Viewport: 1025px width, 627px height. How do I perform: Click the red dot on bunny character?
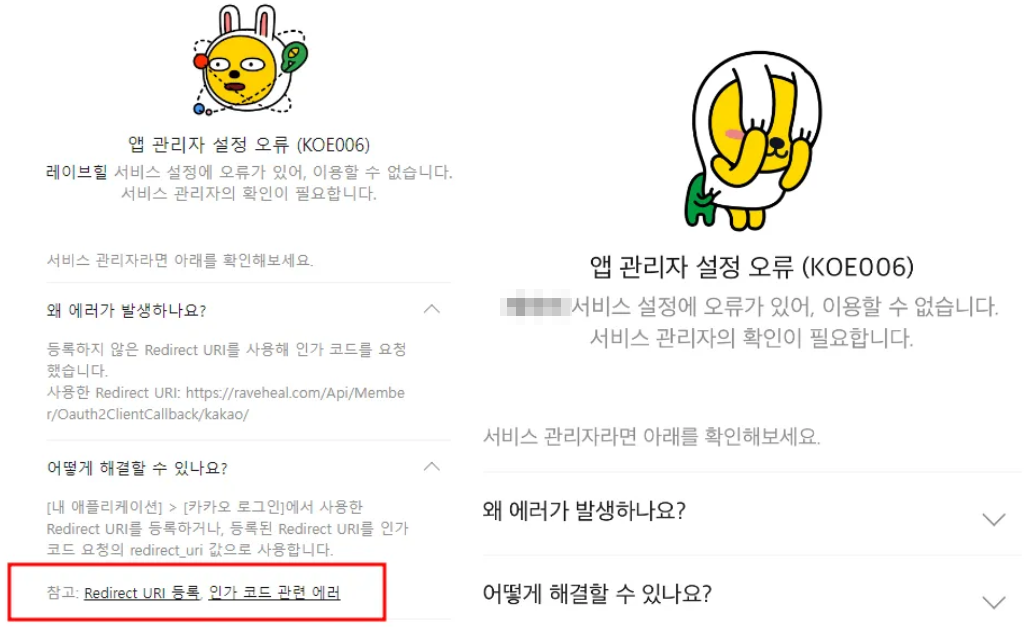coord(201,61)
